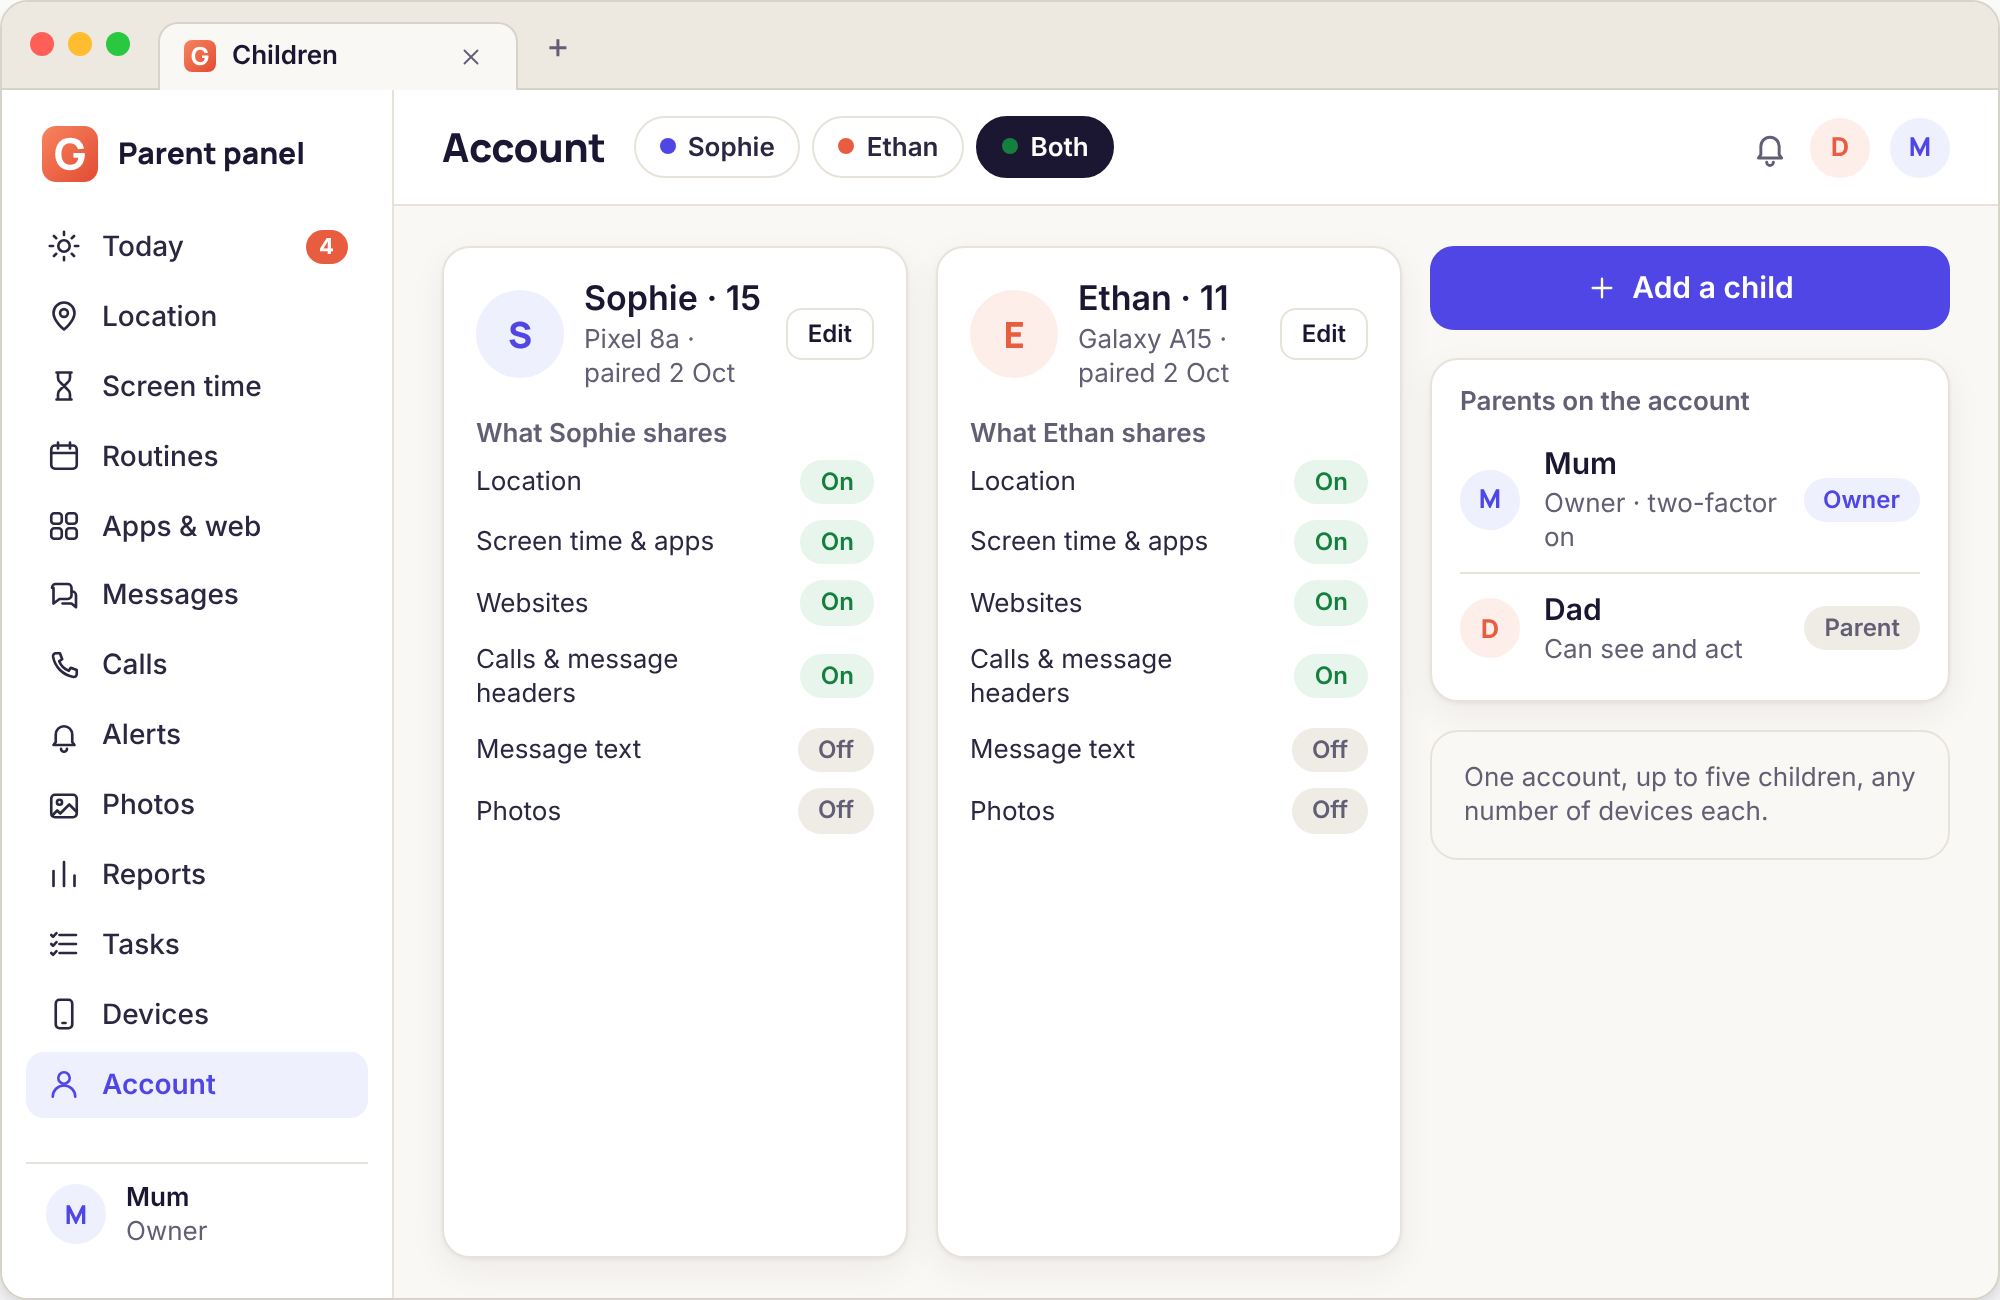Click the Parent panel G logo

tap(70, 153)
